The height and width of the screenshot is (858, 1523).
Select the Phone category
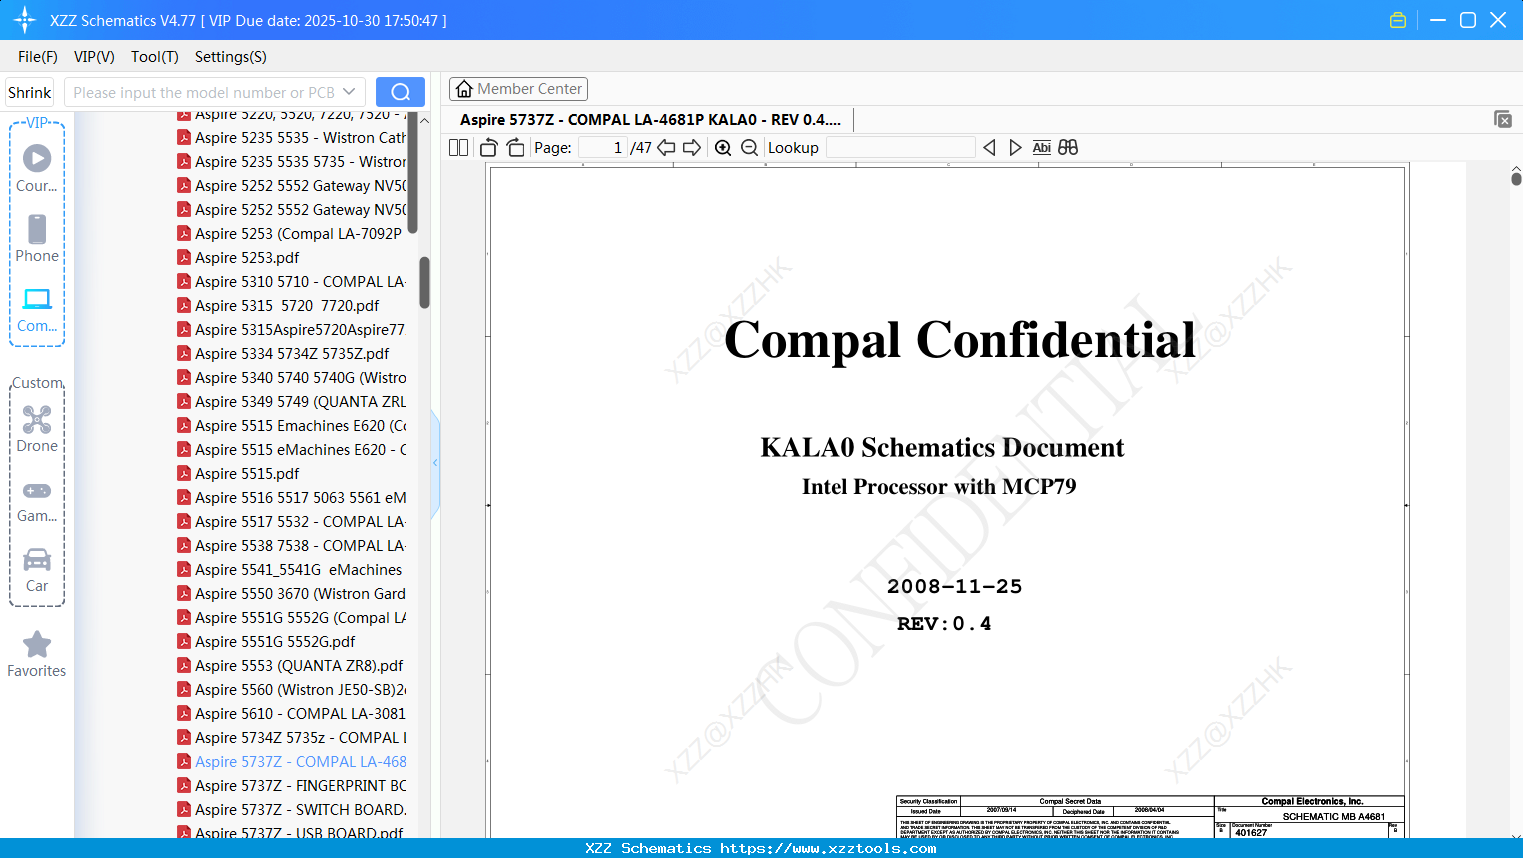[37, 238]
